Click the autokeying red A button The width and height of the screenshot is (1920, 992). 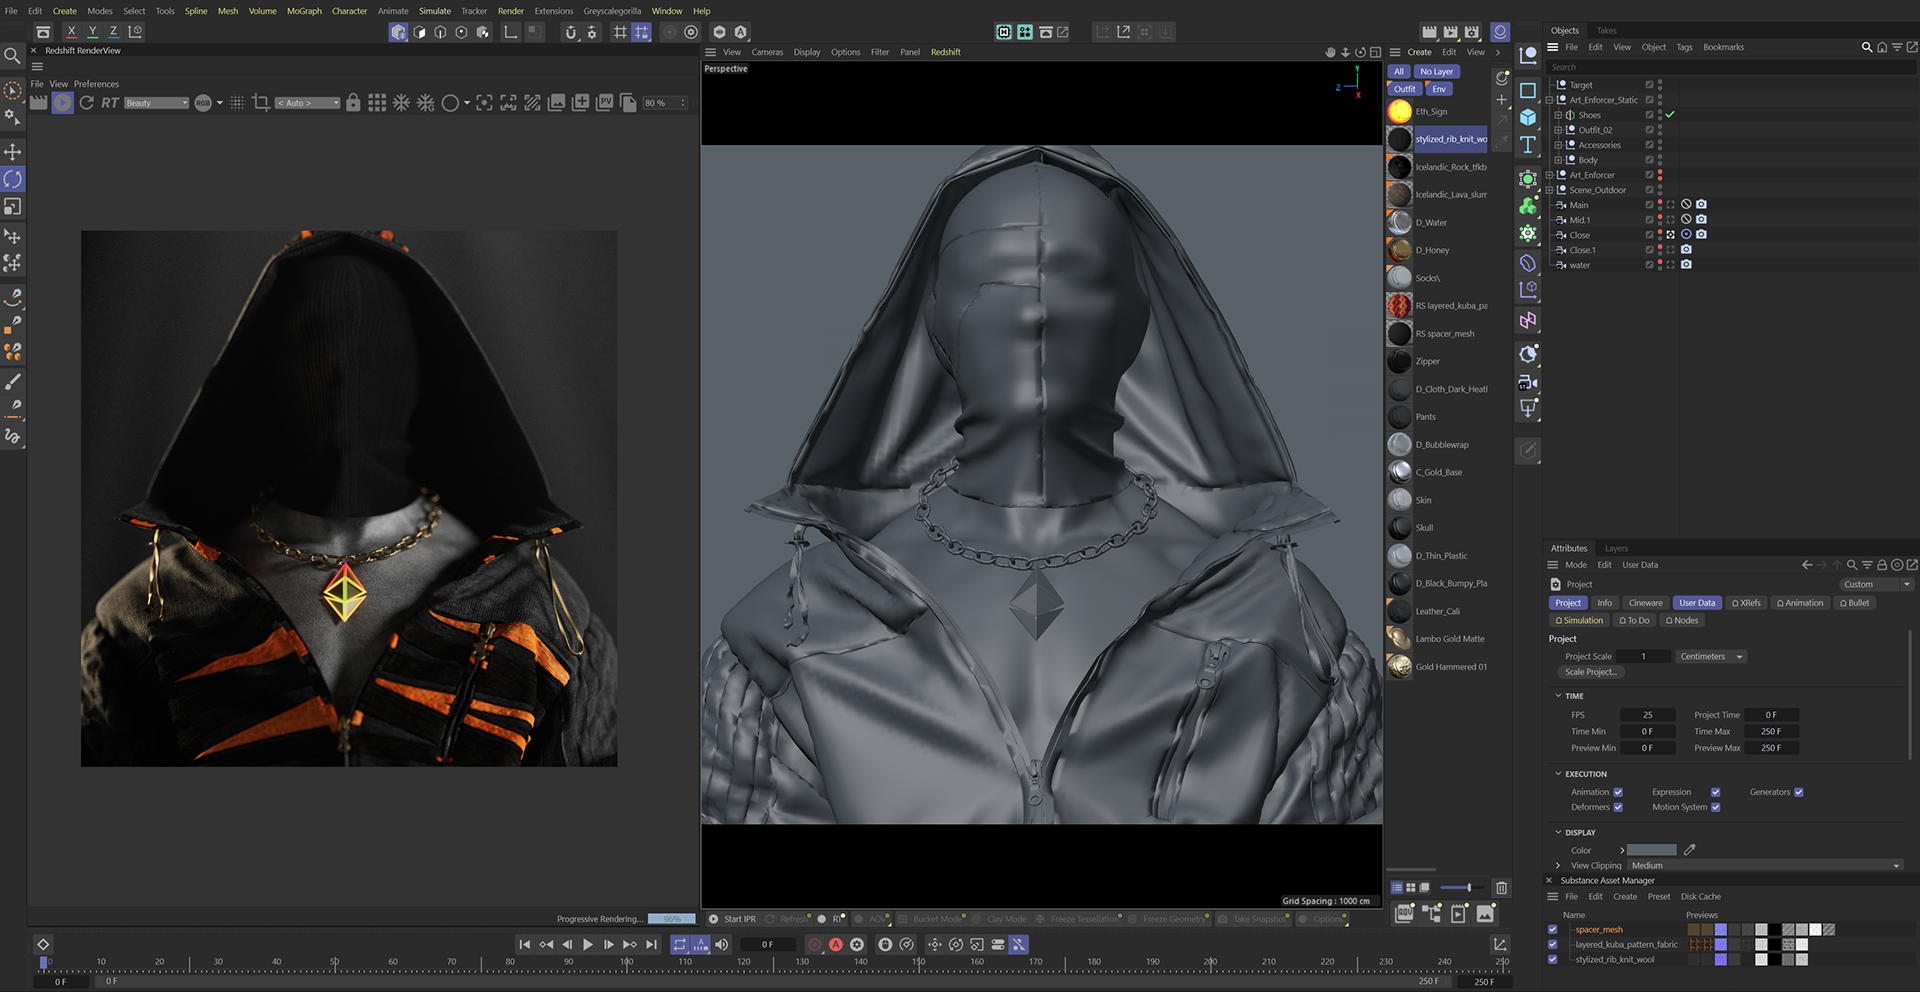pos(836,944)
